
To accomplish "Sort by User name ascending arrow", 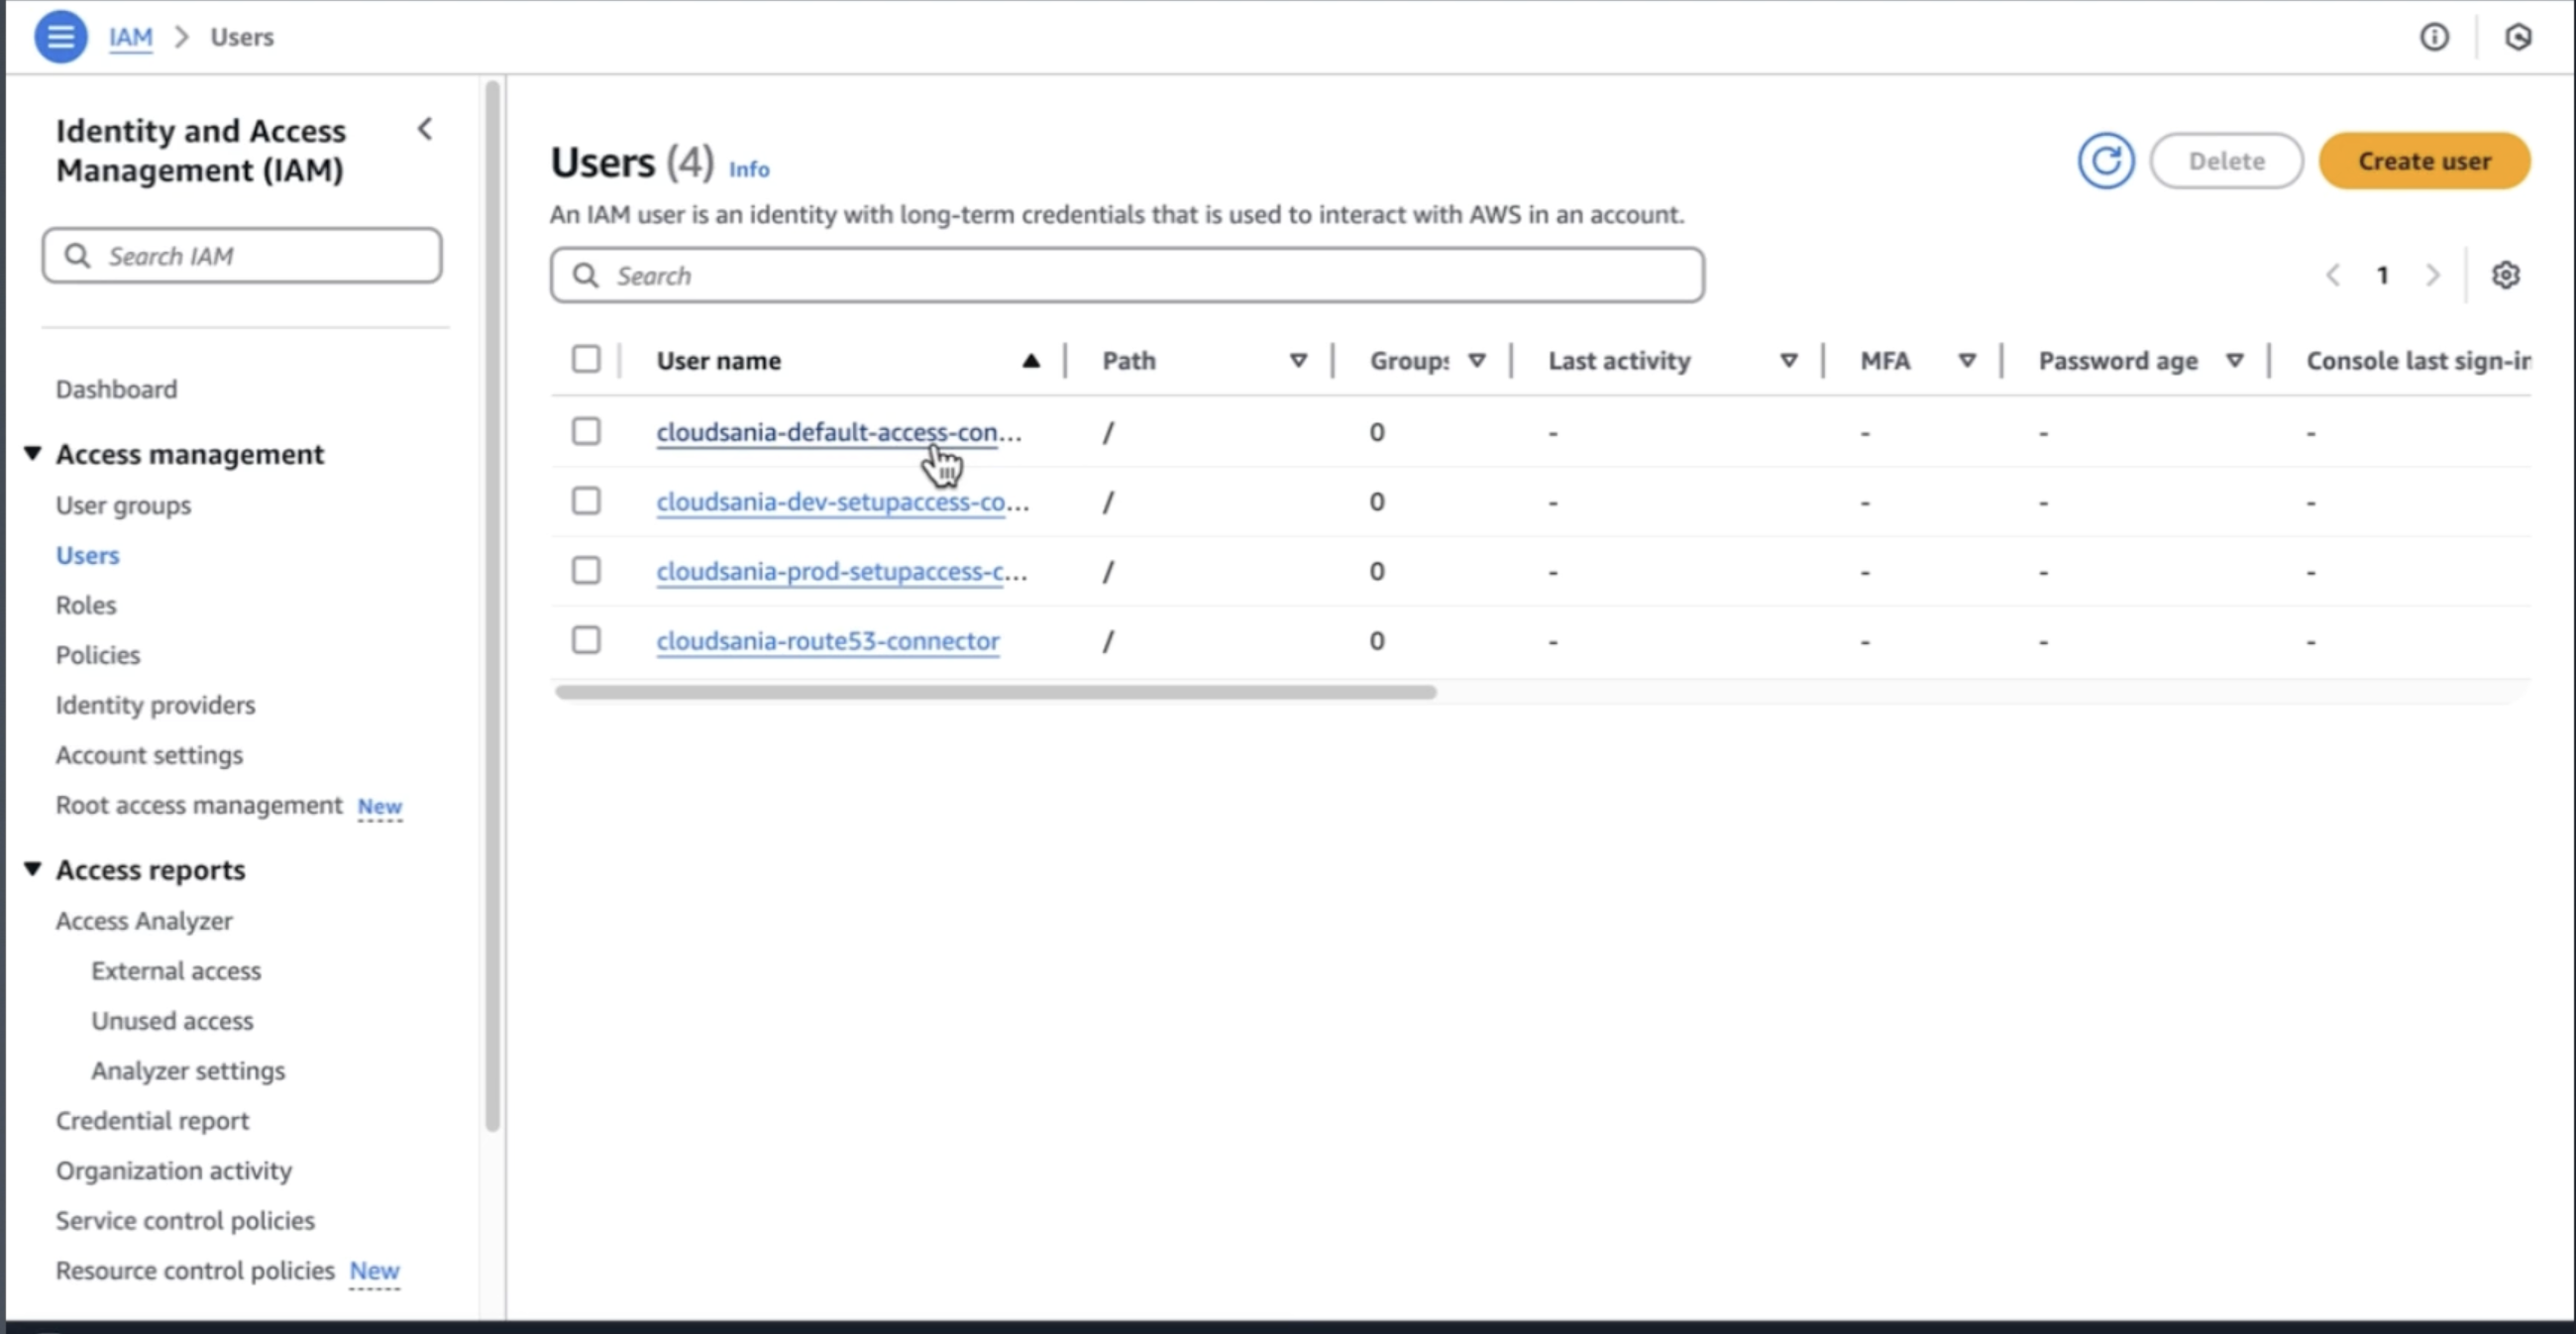I will pos(1030,361).
